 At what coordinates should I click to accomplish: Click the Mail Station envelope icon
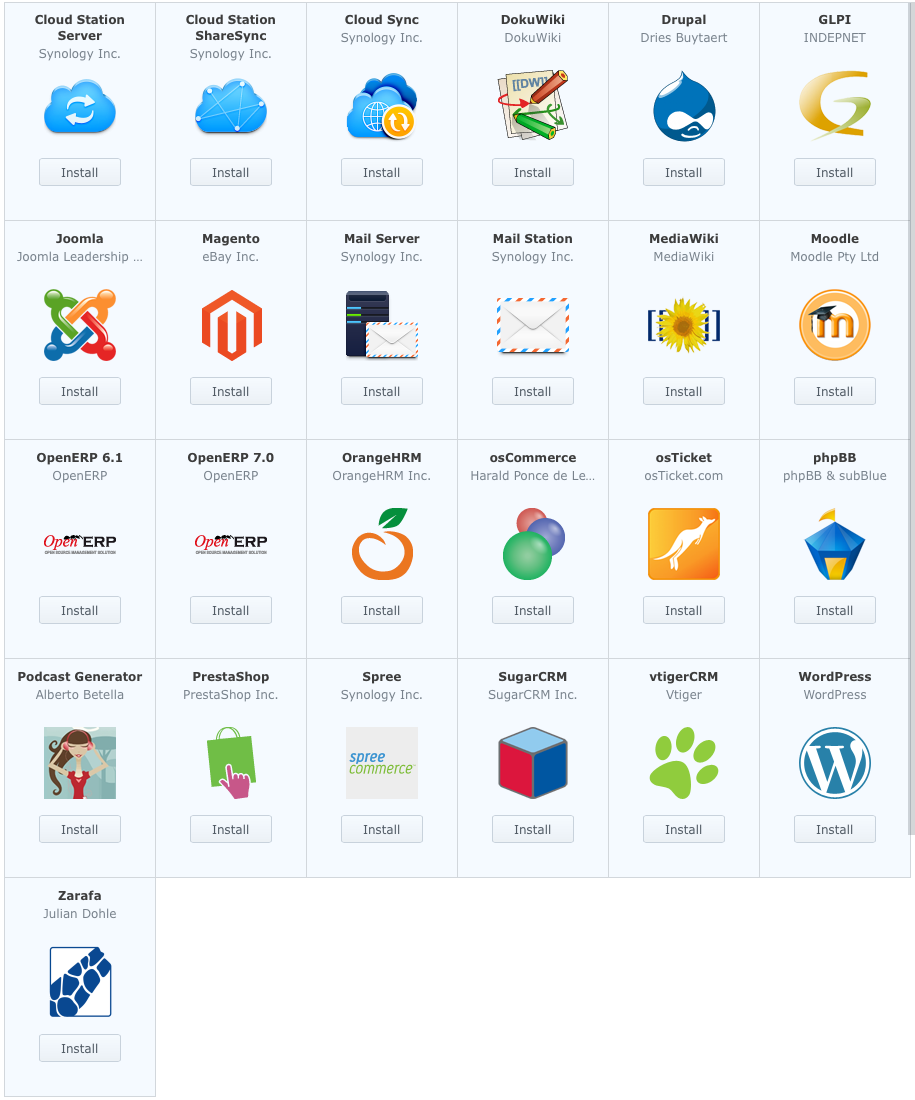[x=533, y=325]
